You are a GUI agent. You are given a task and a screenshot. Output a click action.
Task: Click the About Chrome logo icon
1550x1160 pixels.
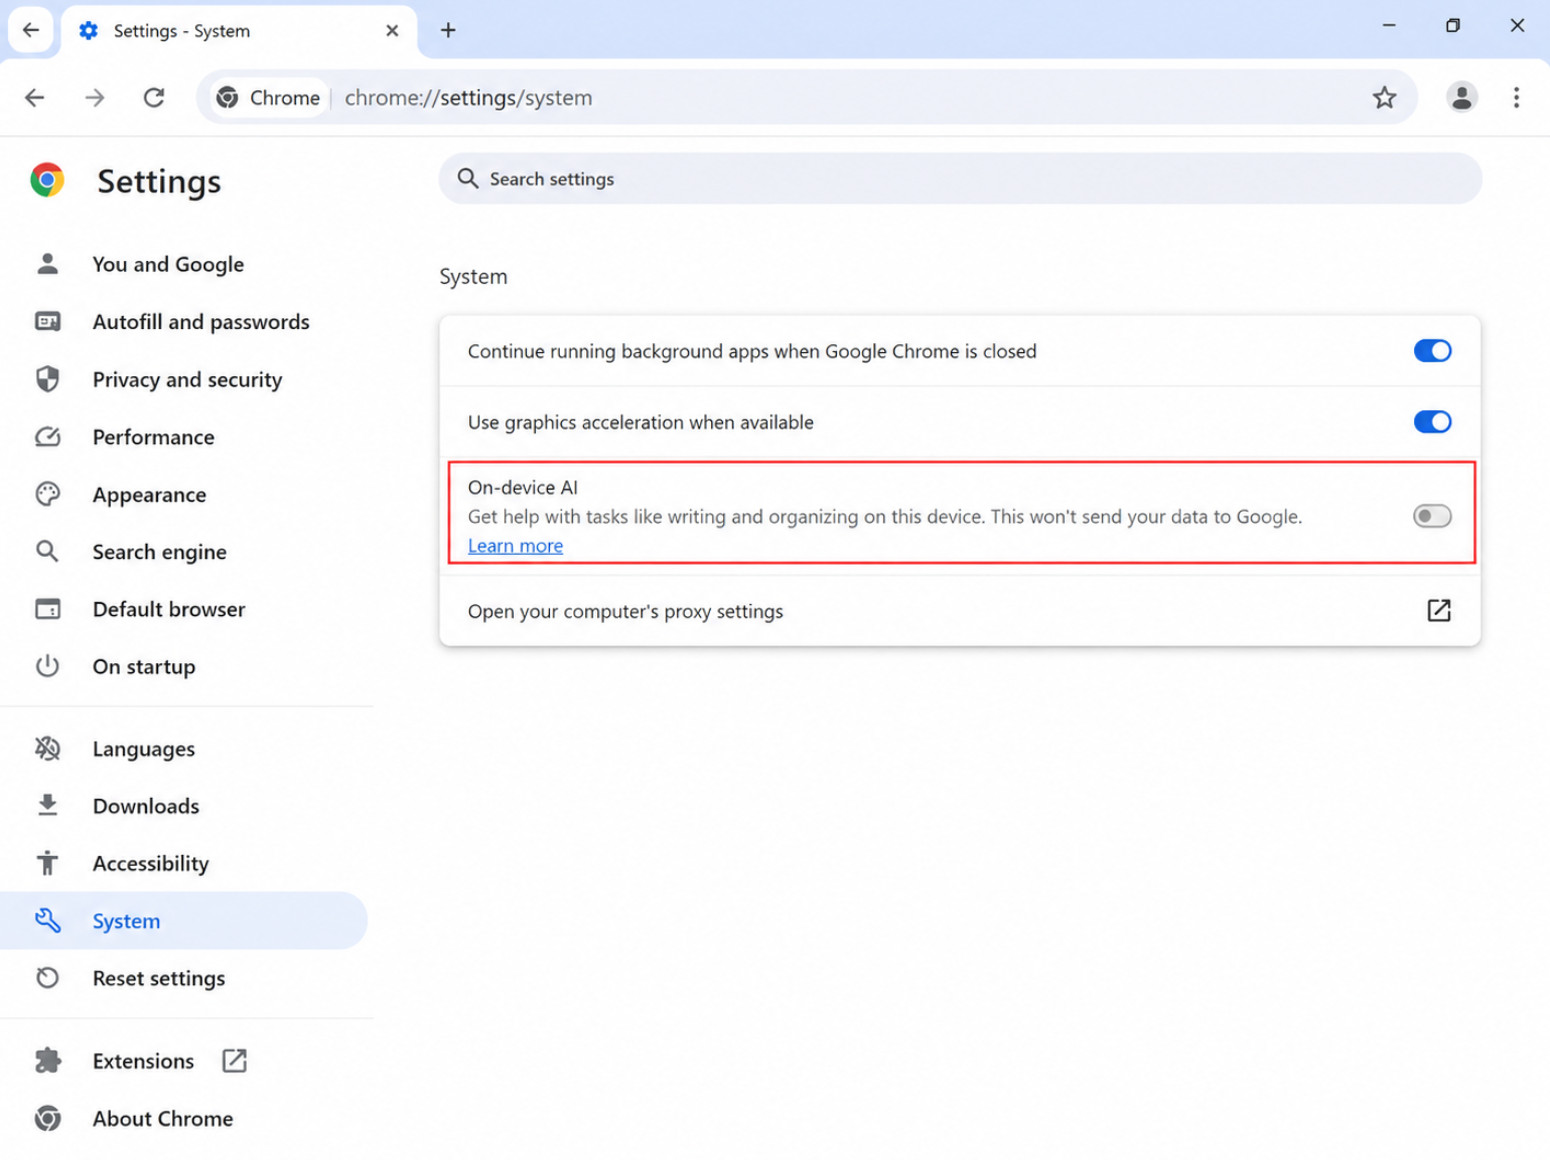pyautogui.click(x=47, y=1118)
